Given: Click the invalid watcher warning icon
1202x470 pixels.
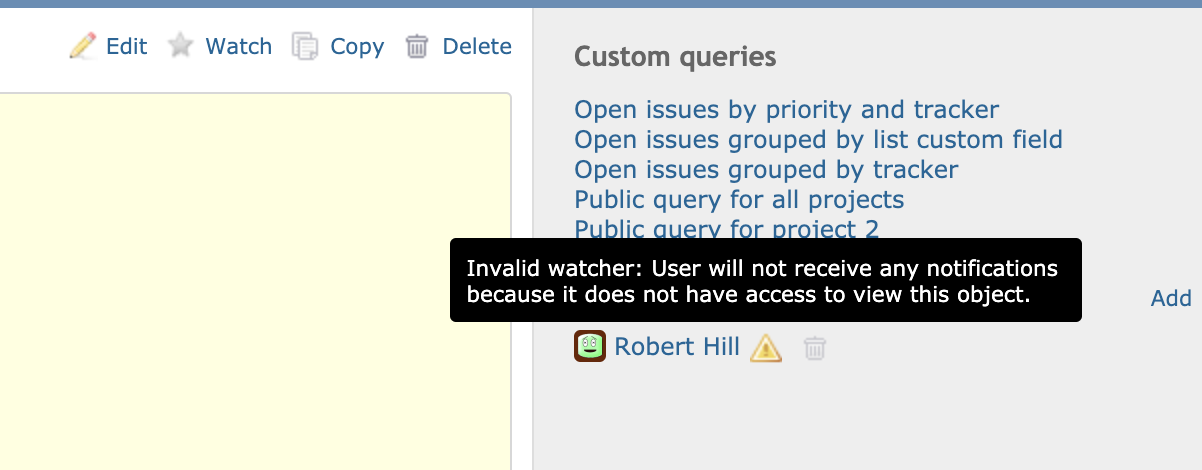Looking at the screenshot, I should coord(766,347).
